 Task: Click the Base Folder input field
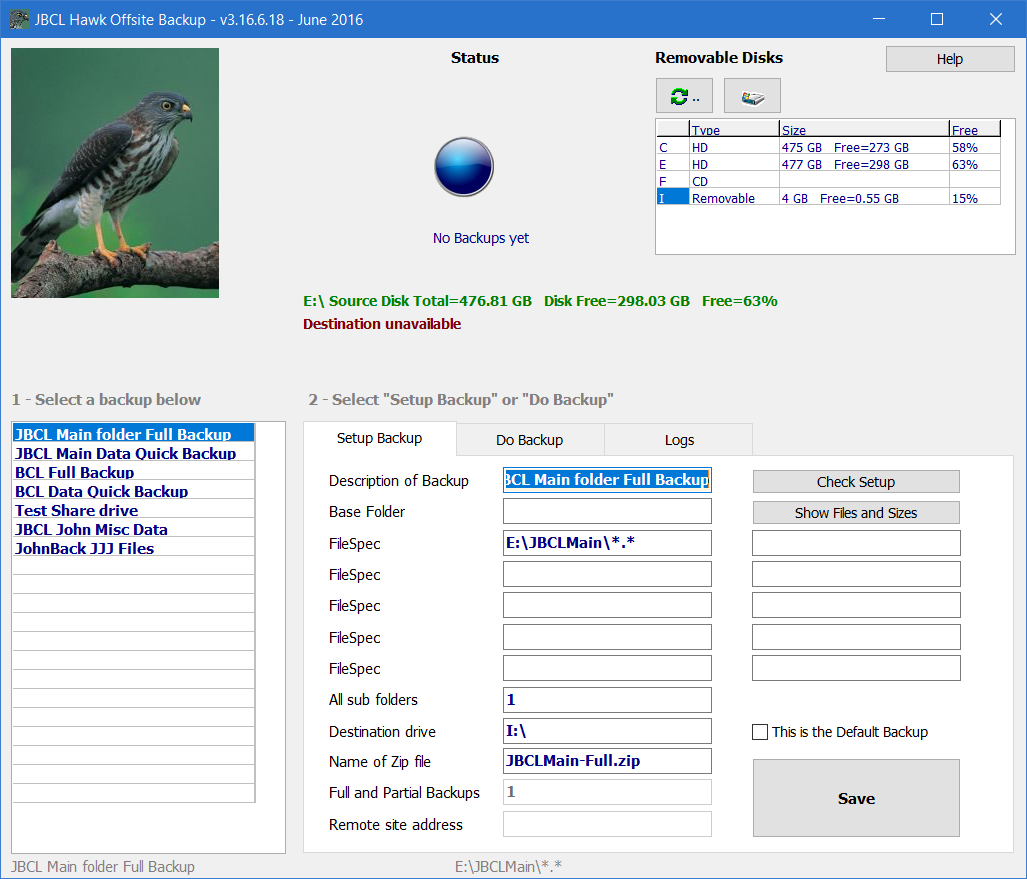[x=607, y=512]
